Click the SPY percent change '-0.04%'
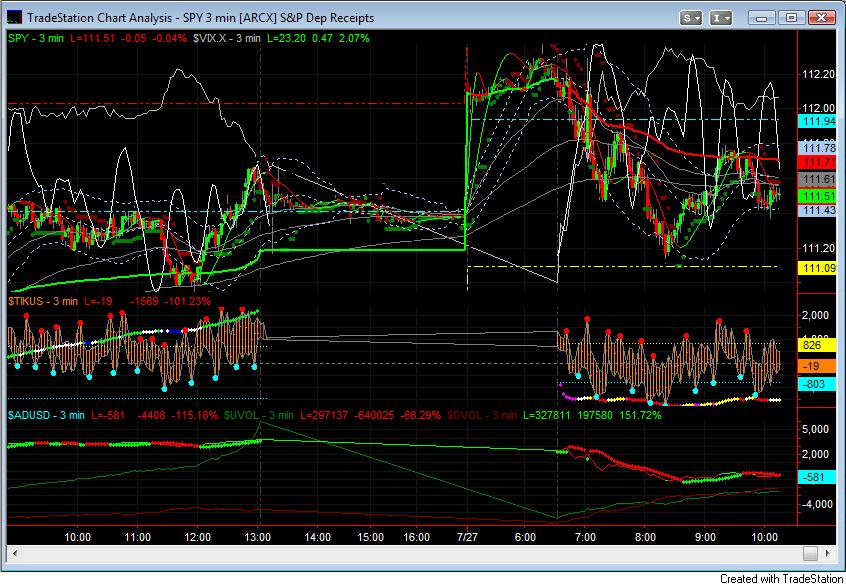 click(x=169, y=38)
